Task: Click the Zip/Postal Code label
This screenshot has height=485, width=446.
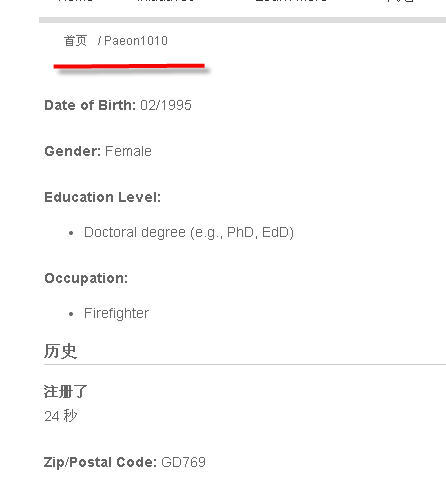Action: click(100, 462)
